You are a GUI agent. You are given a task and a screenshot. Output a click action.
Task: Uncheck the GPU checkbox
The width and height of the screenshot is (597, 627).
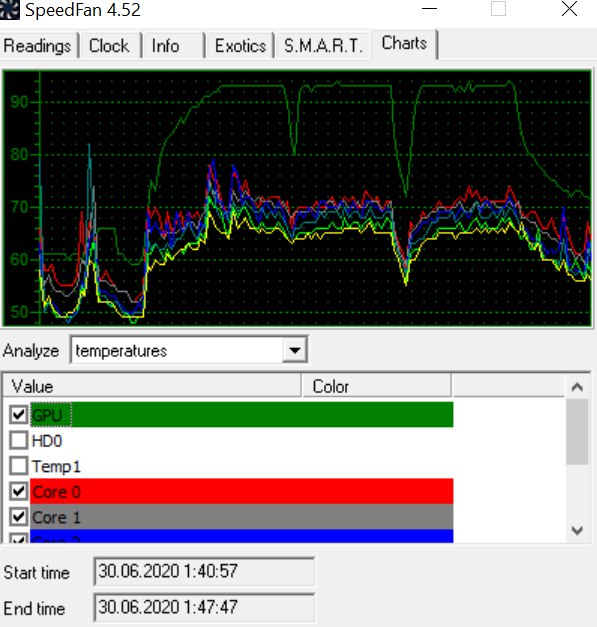(x=19, y=414)
